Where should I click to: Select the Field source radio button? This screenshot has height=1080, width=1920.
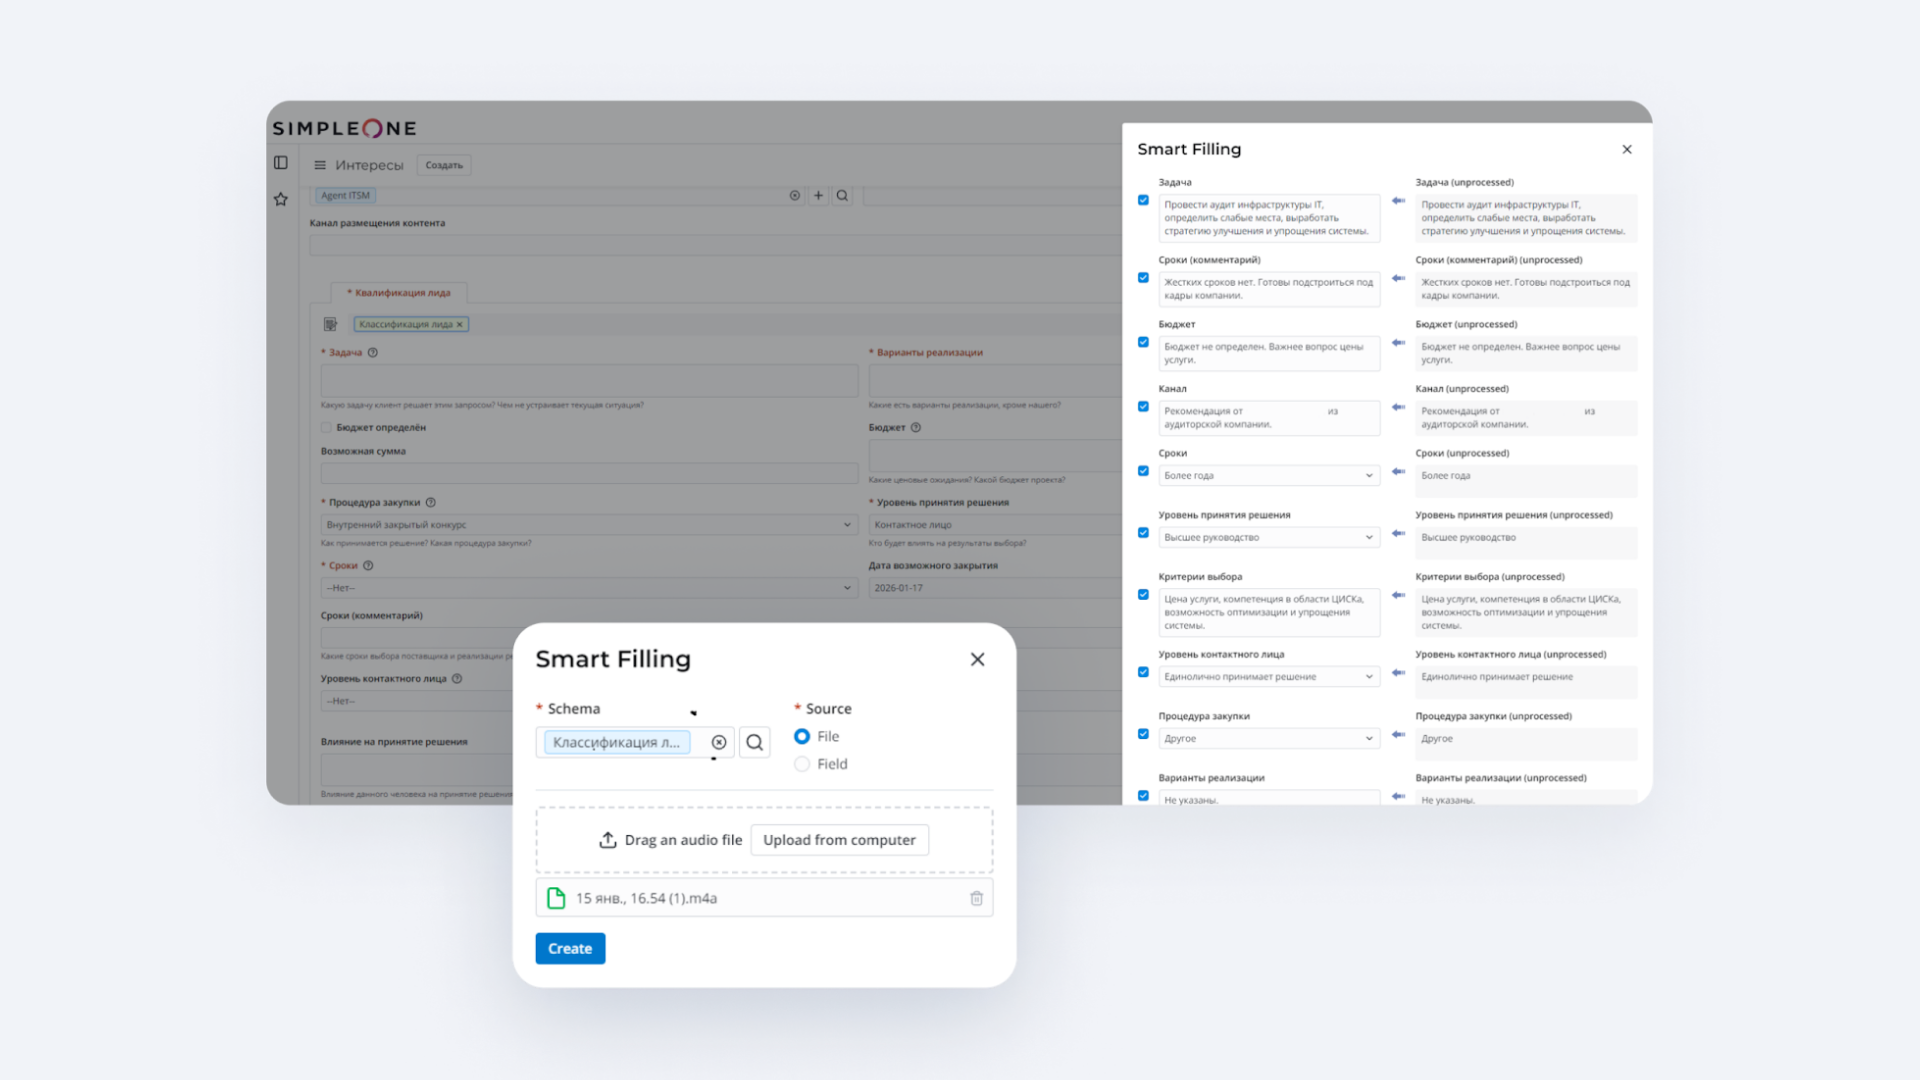point(802,764)
